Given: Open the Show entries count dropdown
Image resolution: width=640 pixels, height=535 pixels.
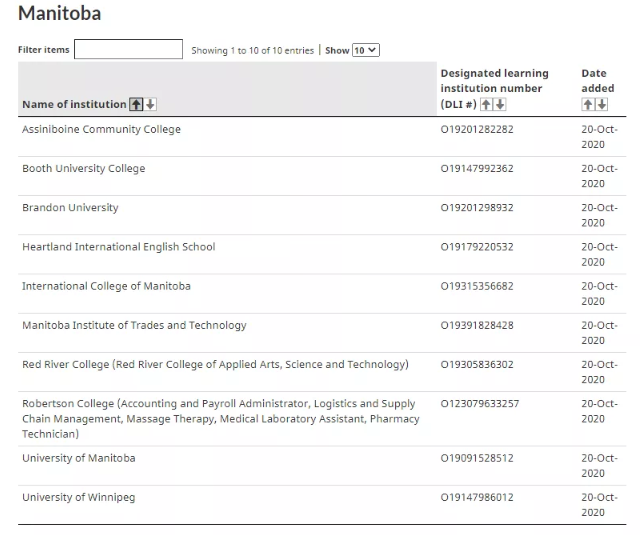Looking at the screenshot, I should (366, 50).
